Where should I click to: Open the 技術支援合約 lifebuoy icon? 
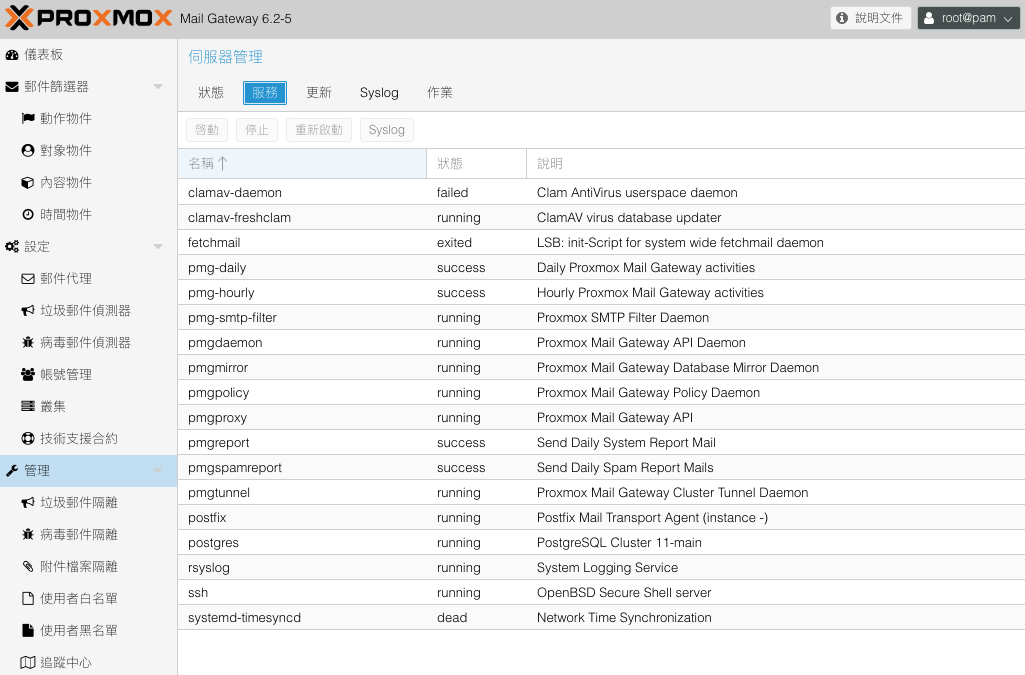[27, 439]
